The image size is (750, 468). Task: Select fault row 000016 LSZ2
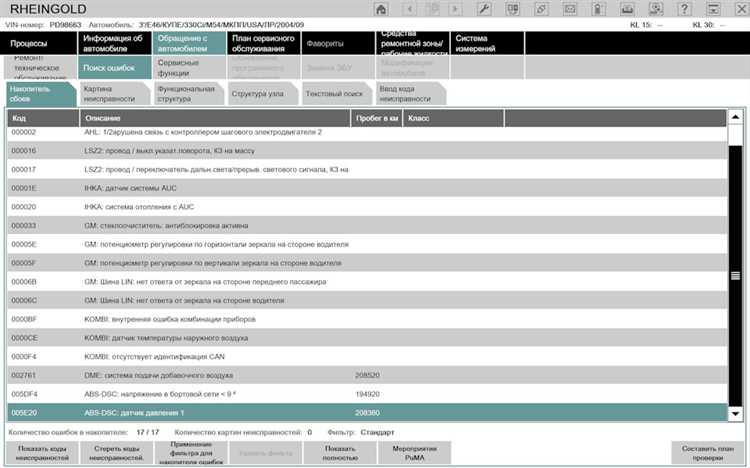(x=367, y=151)
